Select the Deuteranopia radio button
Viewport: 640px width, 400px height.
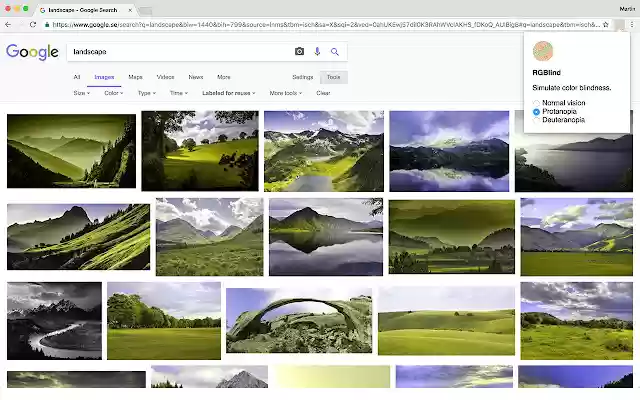pyautogui.click(x=536, y=120)
